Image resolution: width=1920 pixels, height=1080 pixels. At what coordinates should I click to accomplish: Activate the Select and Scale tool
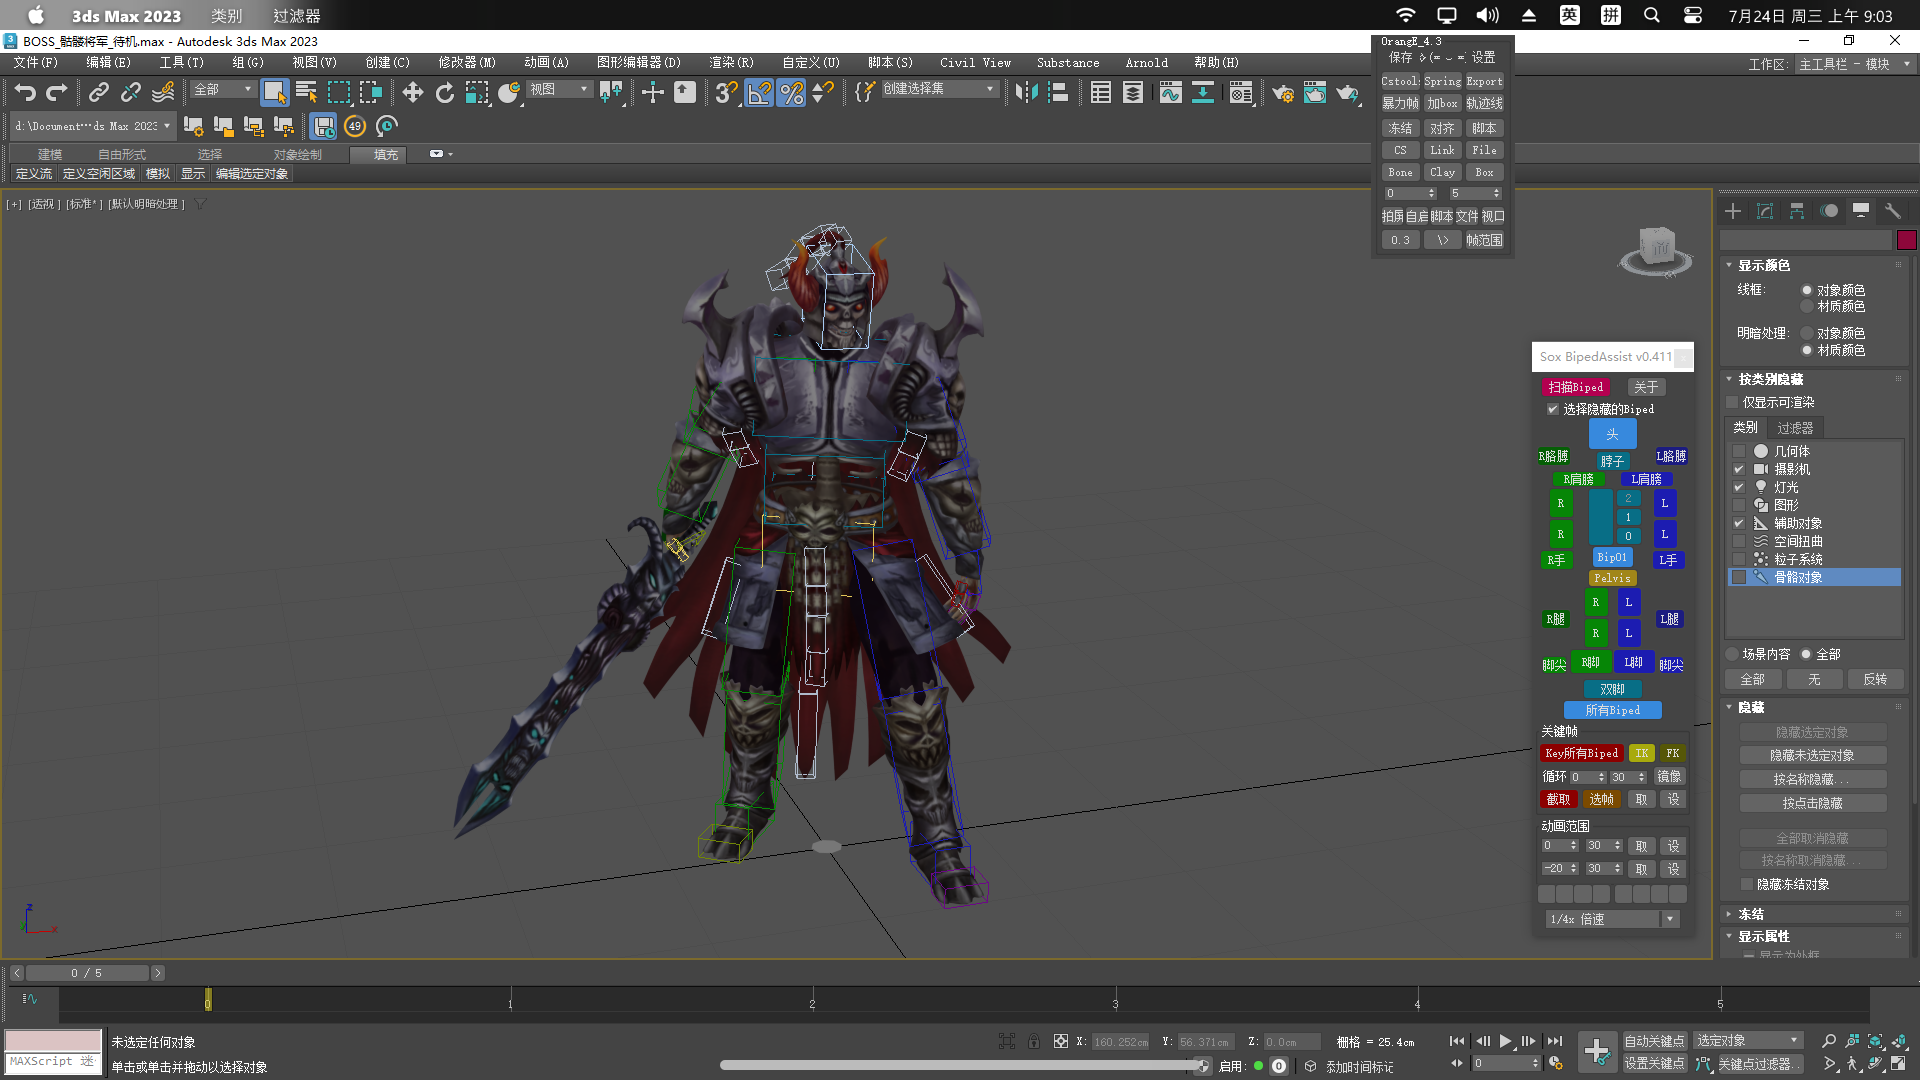coord(477,93)
